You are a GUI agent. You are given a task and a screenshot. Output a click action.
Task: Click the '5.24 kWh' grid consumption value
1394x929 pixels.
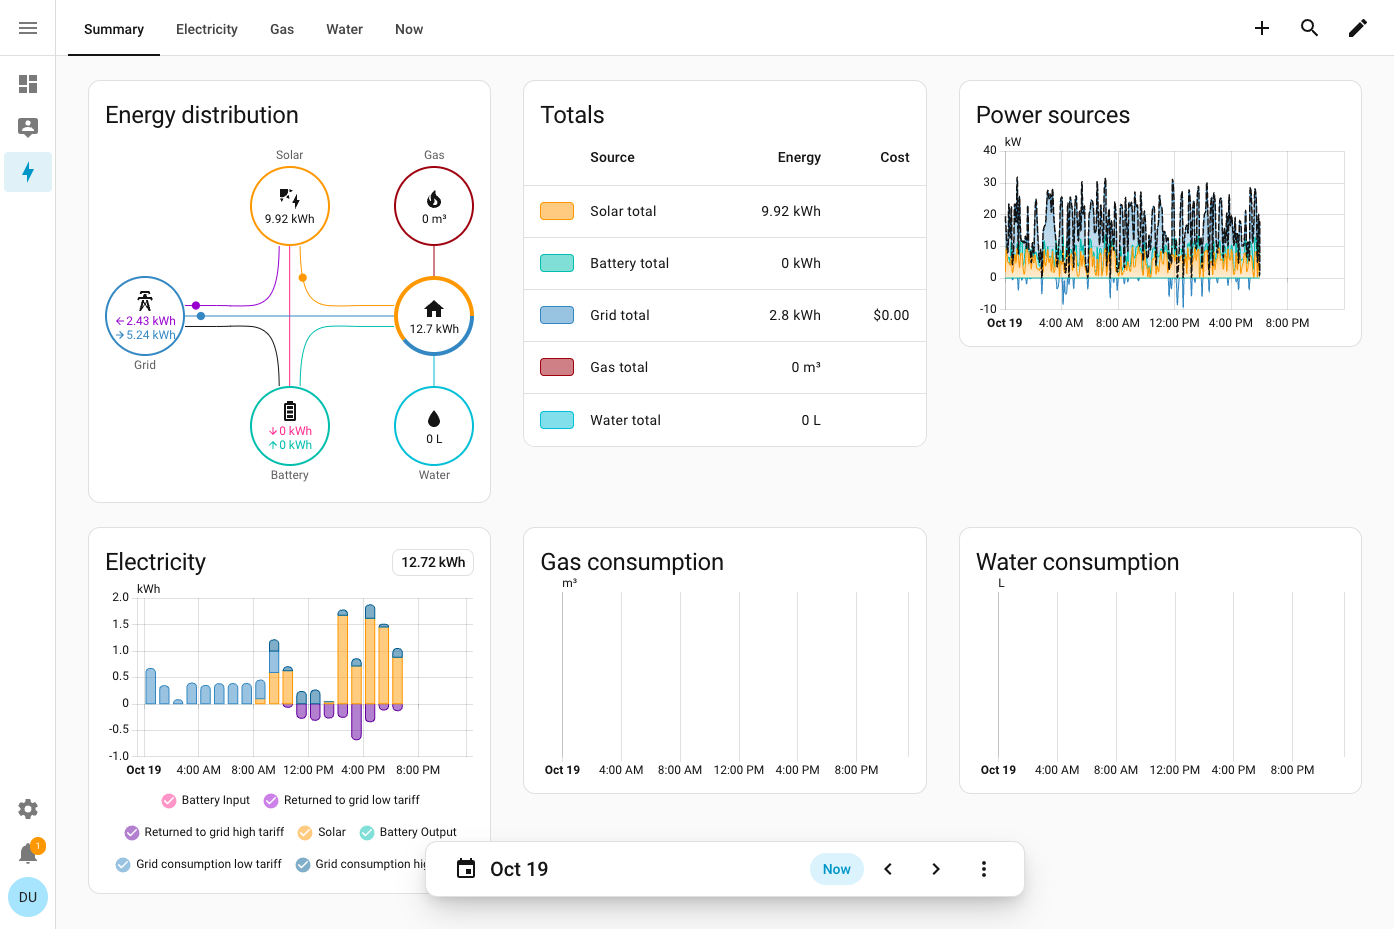[146, 335]
